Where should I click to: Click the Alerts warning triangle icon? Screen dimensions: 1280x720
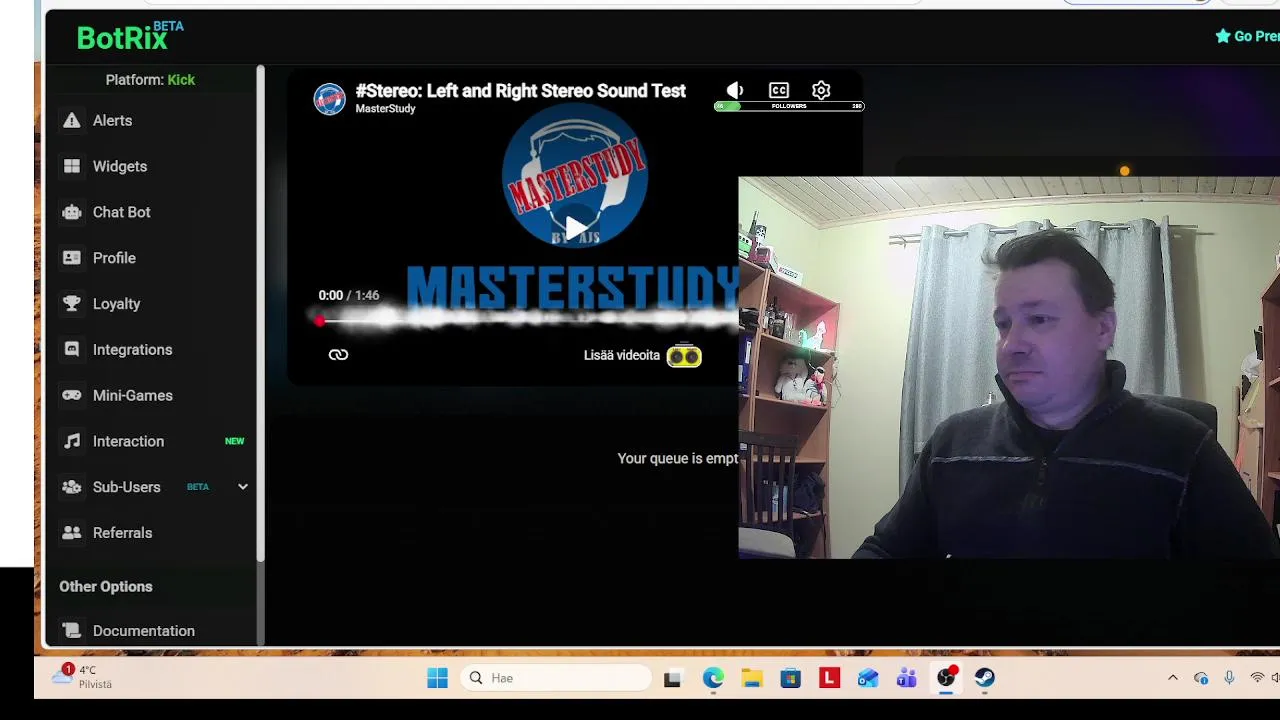coord(72,120)
